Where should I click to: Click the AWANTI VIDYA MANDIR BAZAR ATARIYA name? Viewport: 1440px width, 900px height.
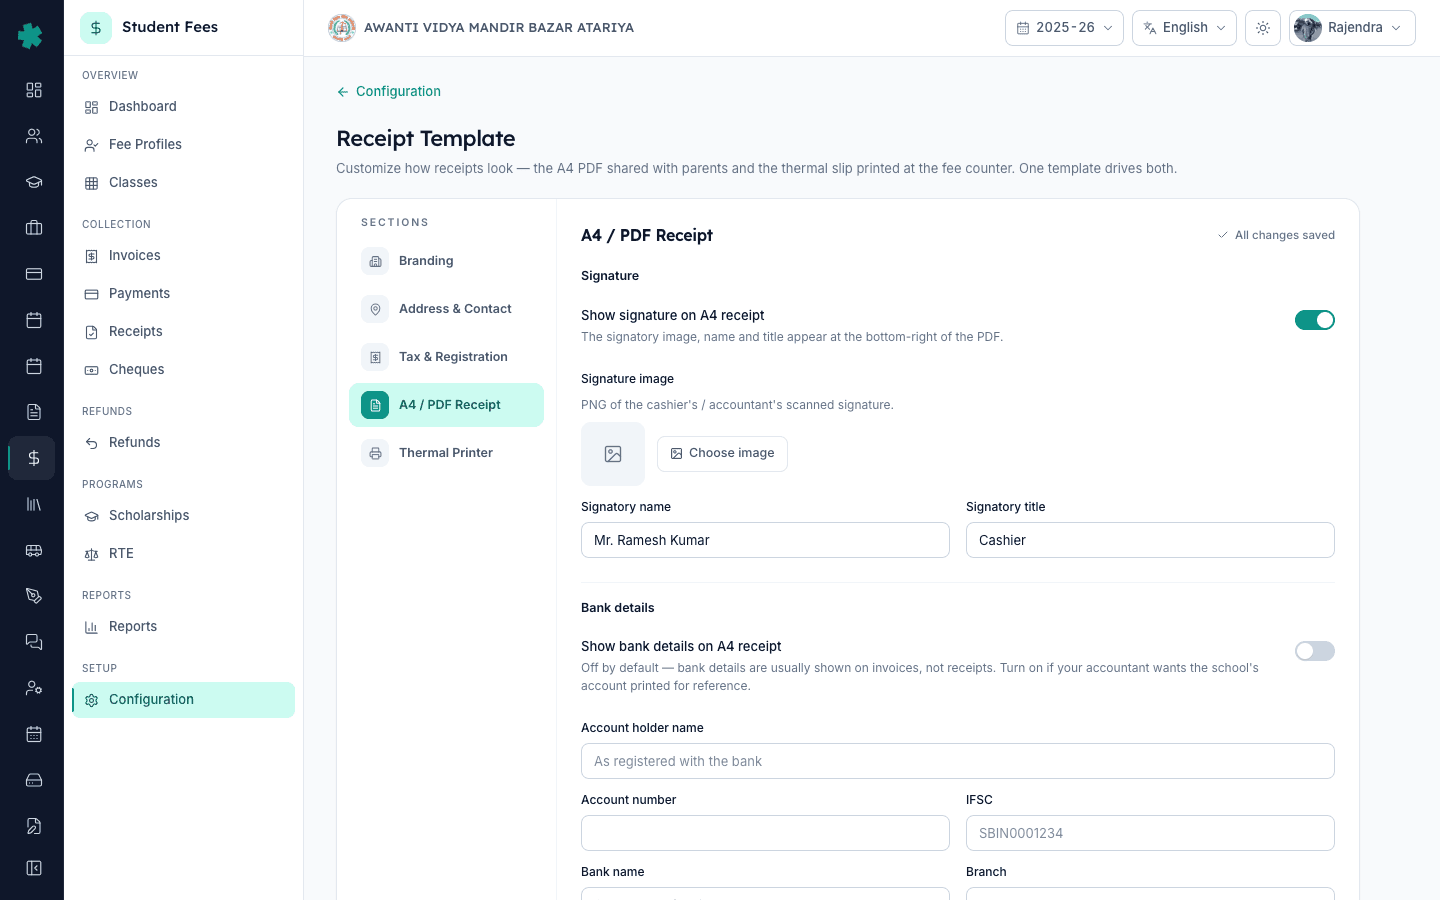click(499, 28)
